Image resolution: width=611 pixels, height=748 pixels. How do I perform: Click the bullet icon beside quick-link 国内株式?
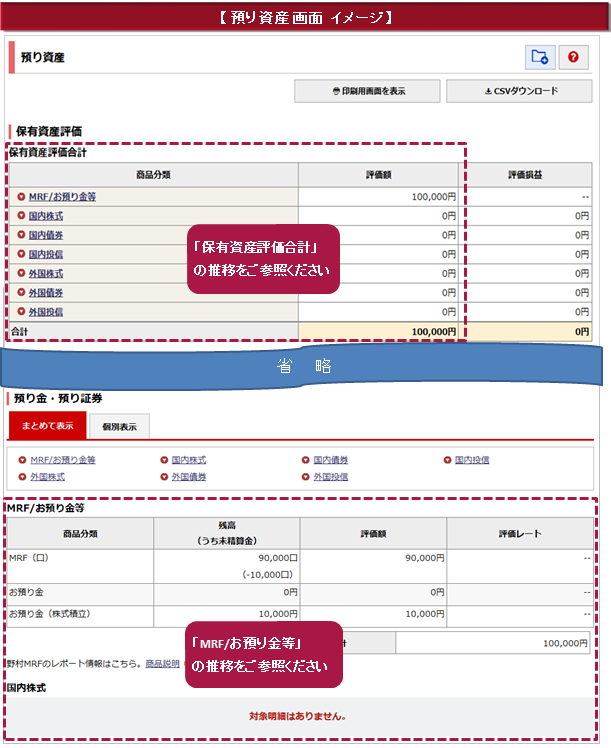click(x=164, y=460)
